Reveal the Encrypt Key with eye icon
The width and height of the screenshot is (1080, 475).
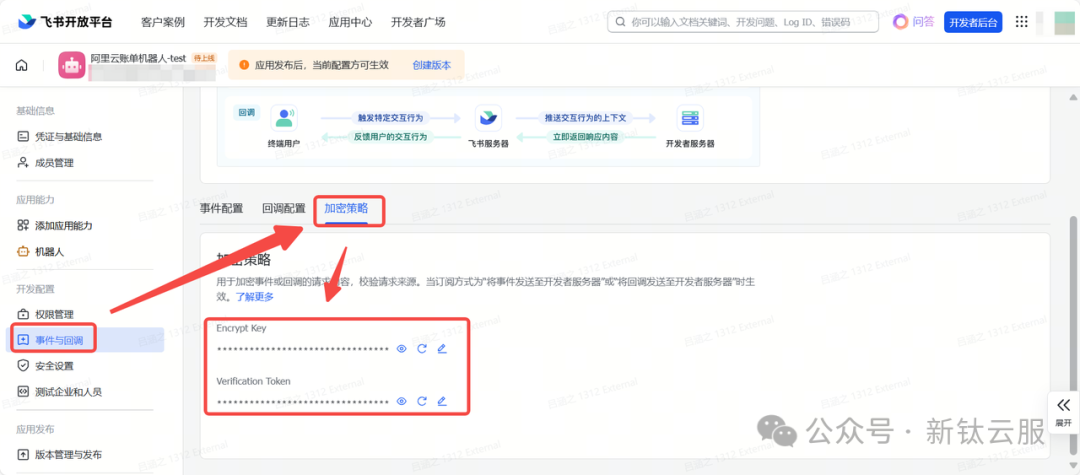click(x=402, y=349)
